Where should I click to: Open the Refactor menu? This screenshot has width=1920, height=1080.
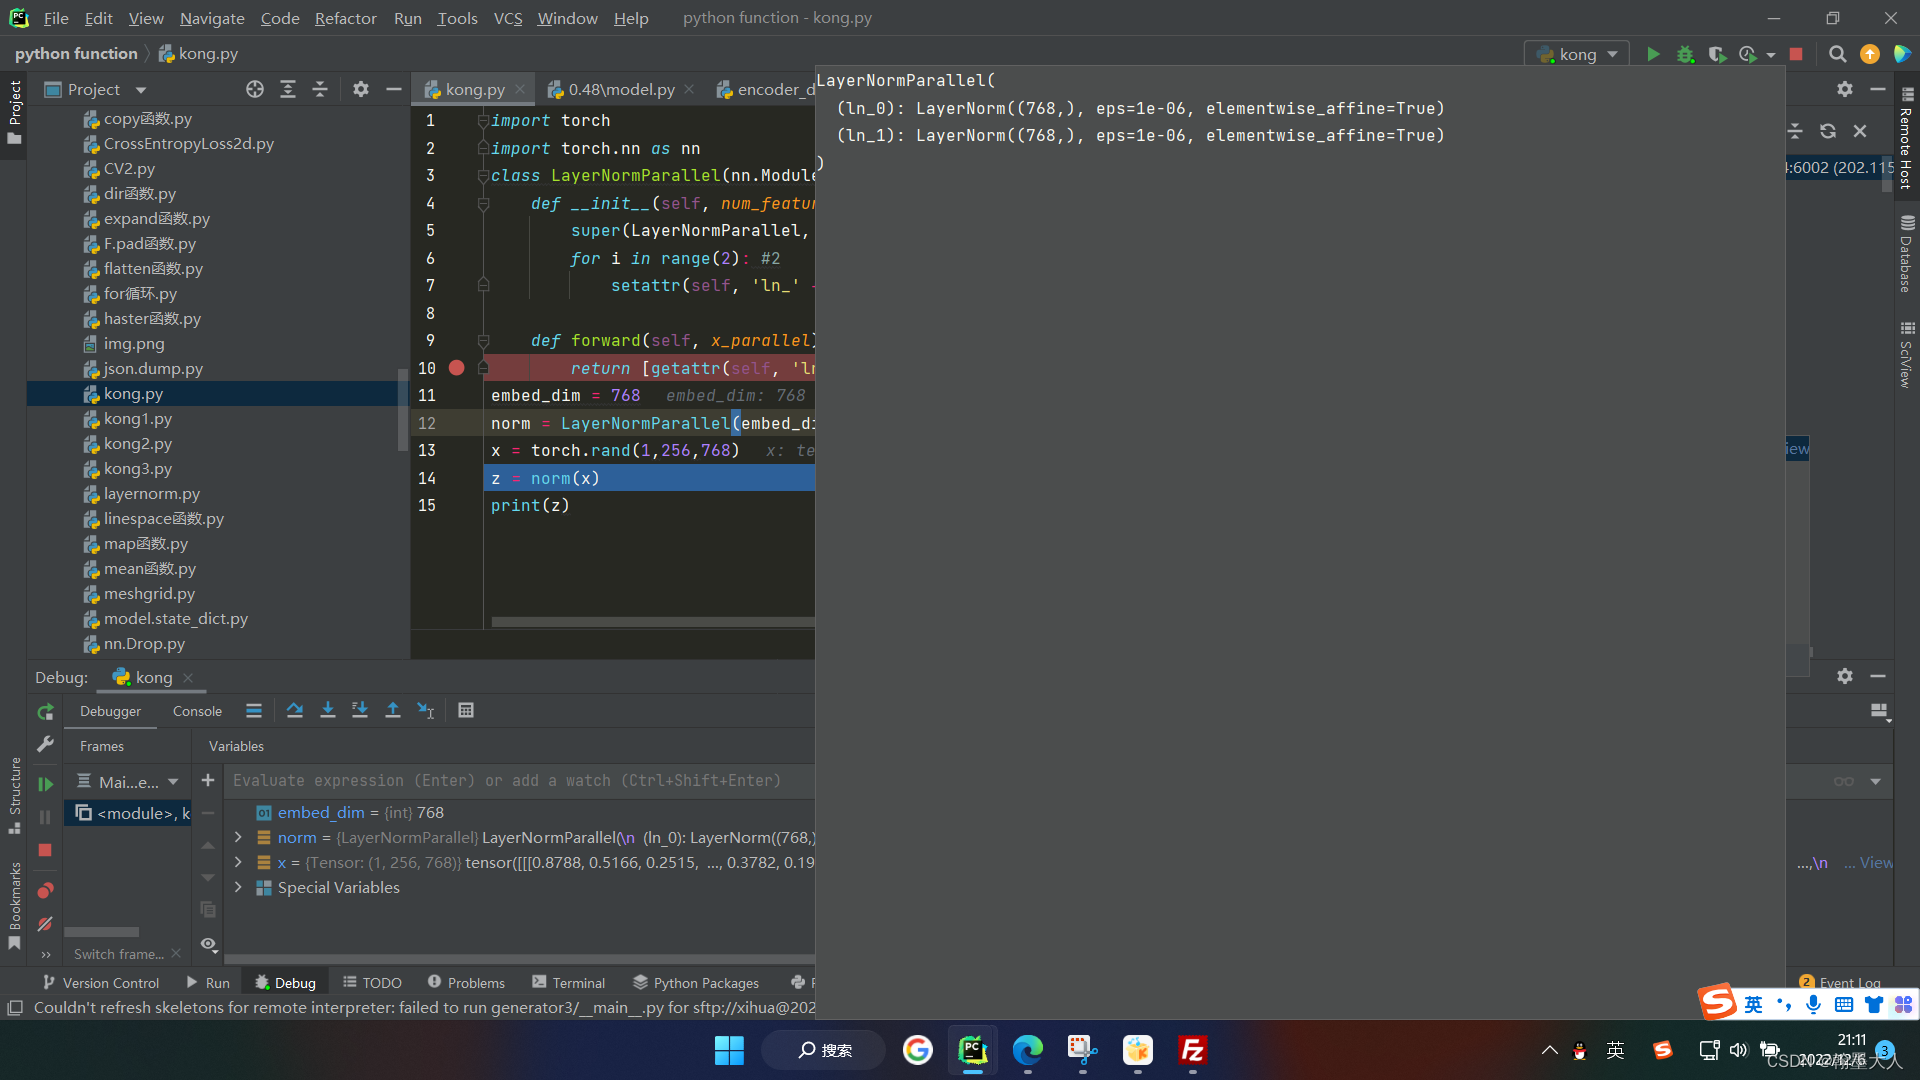[x=345, y=18]
